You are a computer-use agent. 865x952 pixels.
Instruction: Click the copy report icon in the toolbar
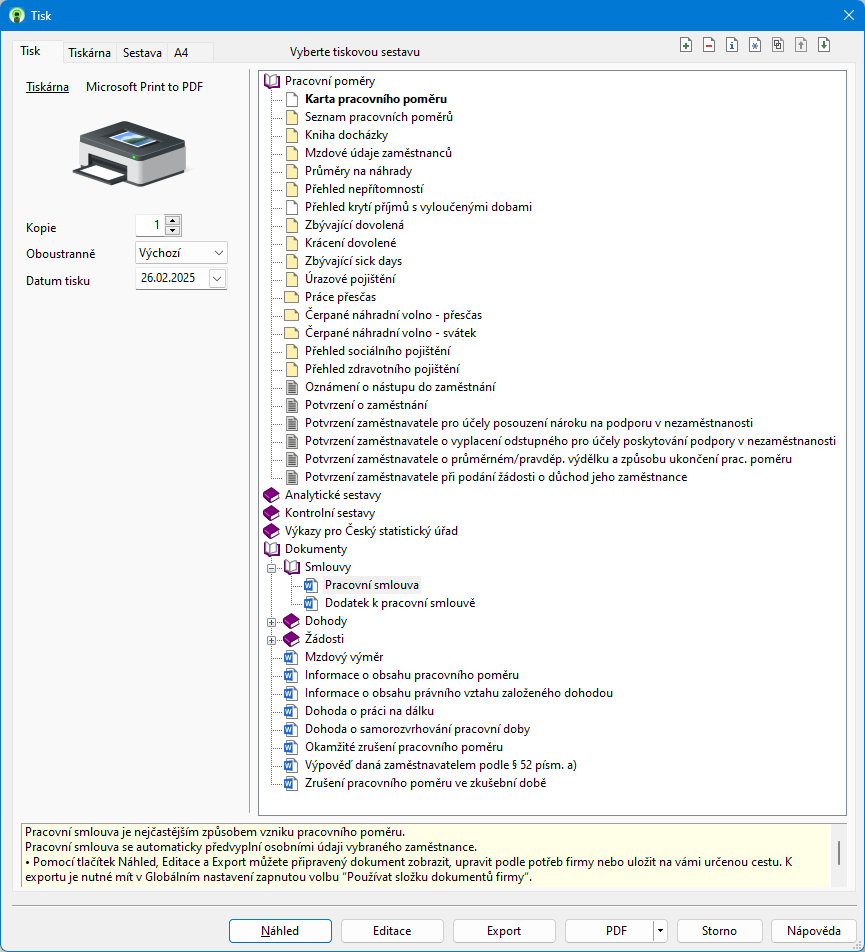tap(778, 45)
